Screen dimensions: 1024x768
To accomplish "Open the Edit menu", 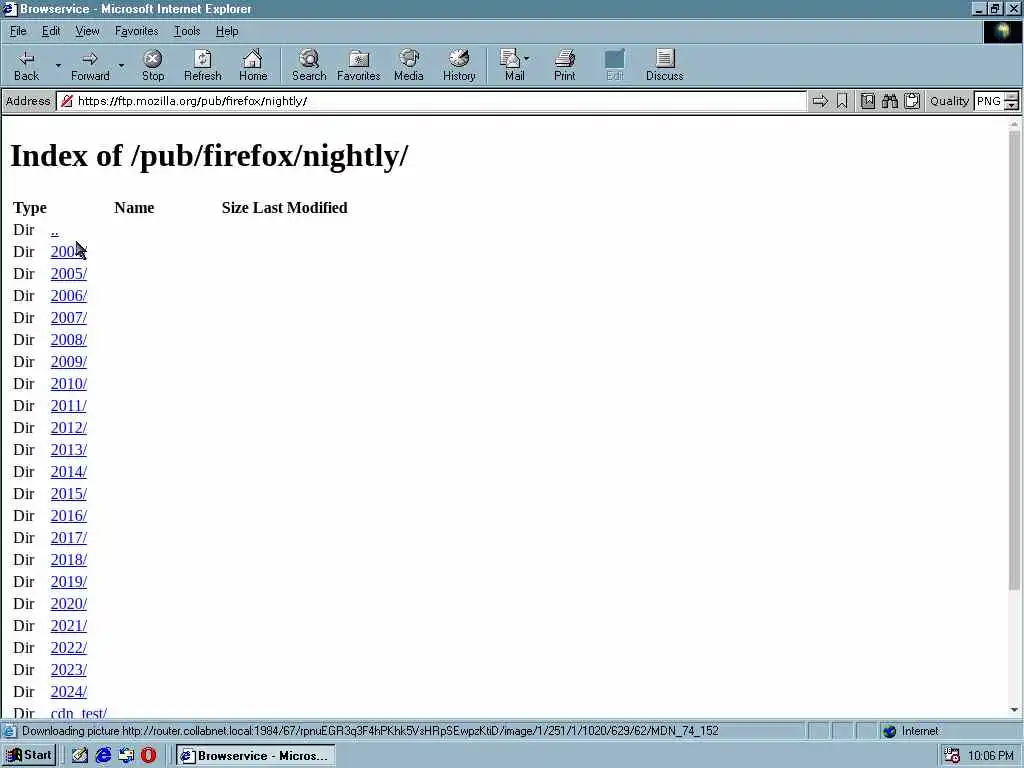I will tap(51, 31).
